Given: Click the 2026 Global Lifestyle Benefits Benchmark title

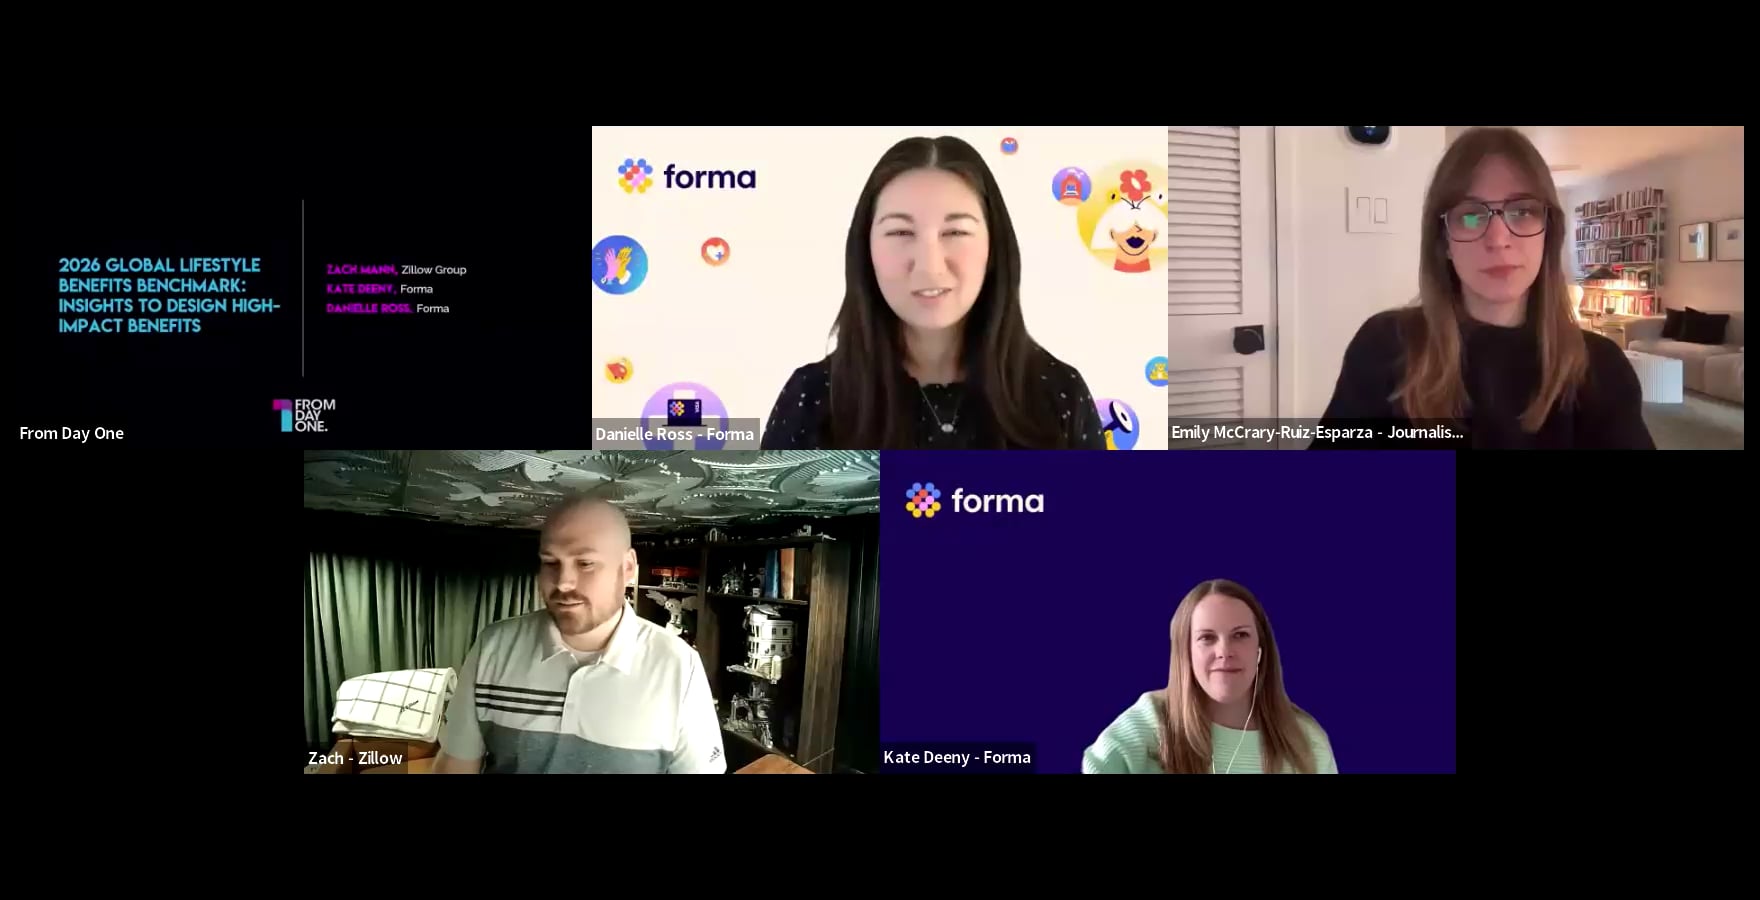Looking at the screenshot, I should pyautogui.click(x=168, y=295).
